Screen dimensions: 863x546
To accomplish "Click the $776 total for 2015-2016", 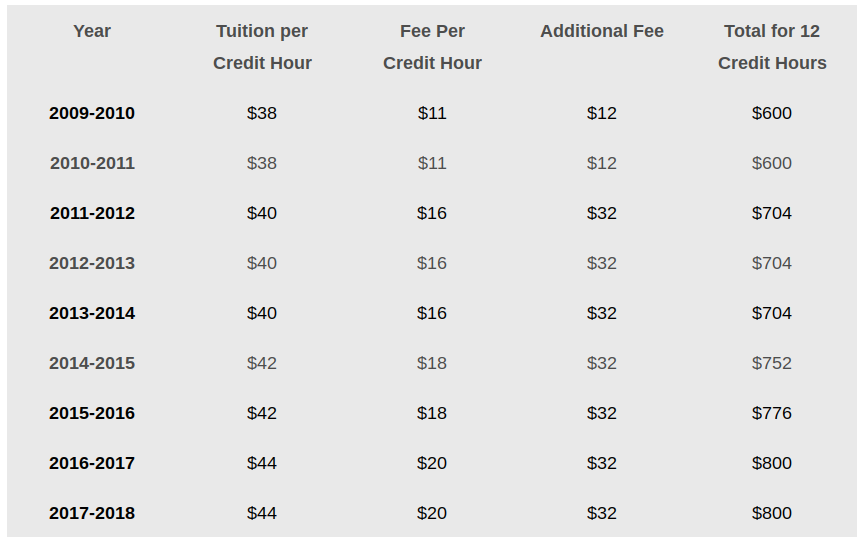I will coord(772,413).
